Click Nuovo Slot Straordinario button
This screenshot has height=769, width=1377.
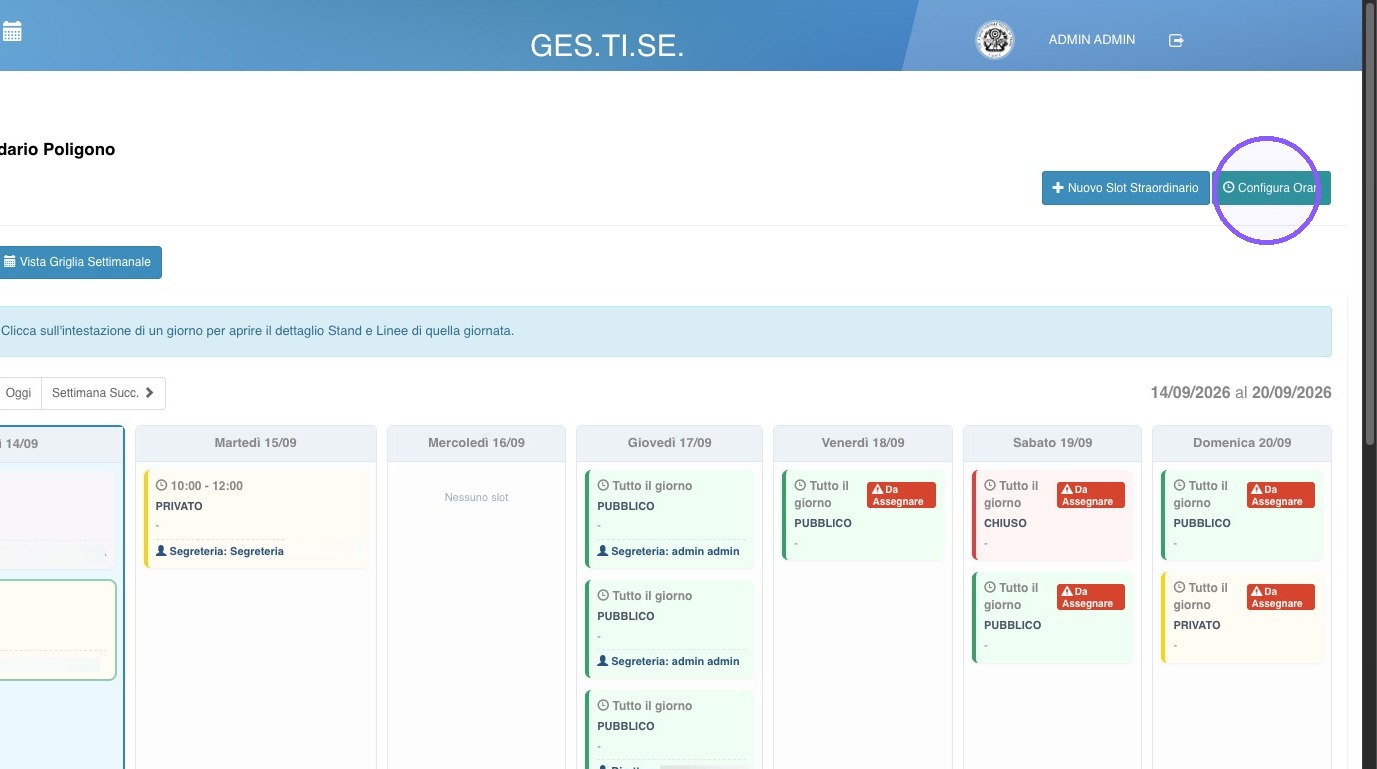coord(1125,188)
